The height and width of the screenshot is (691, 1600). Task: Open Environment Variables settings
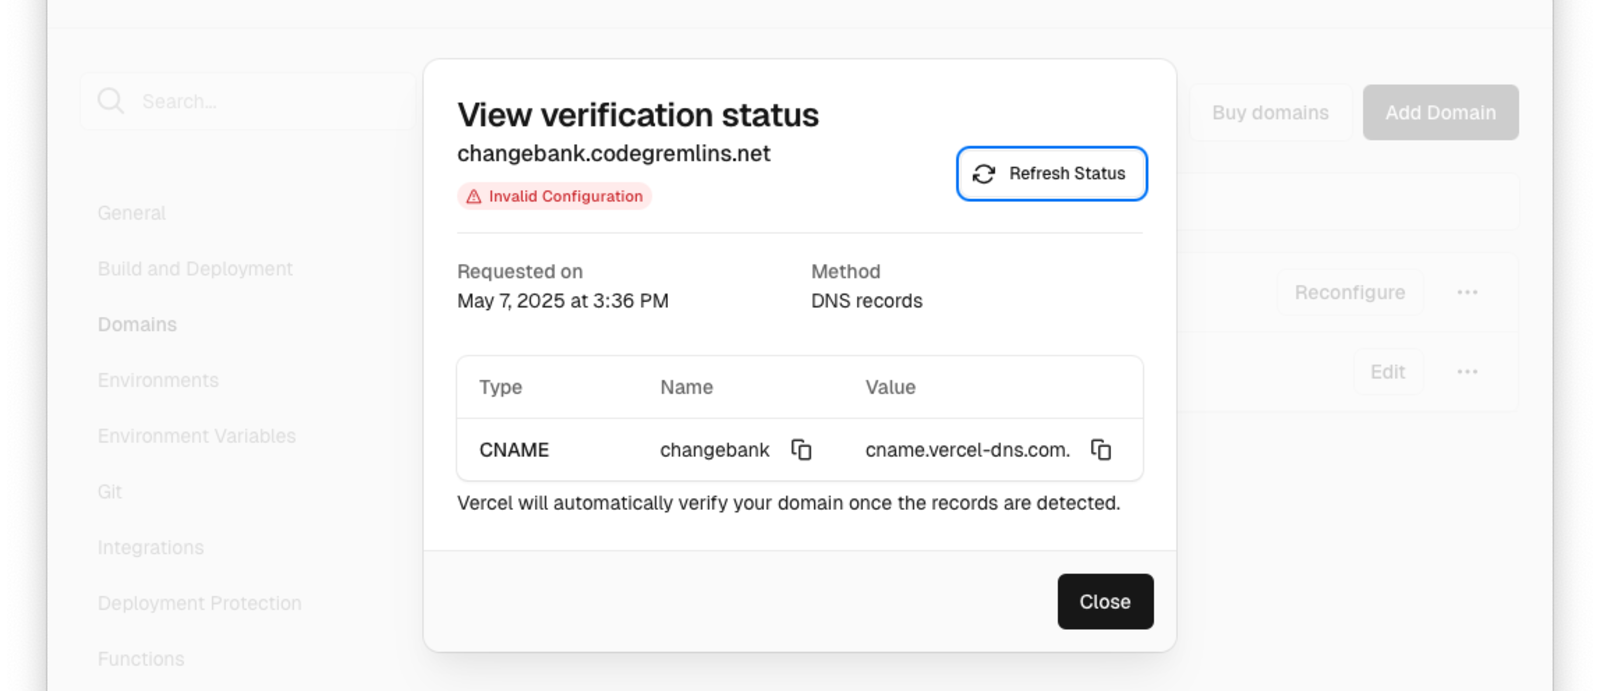point(197,436)
